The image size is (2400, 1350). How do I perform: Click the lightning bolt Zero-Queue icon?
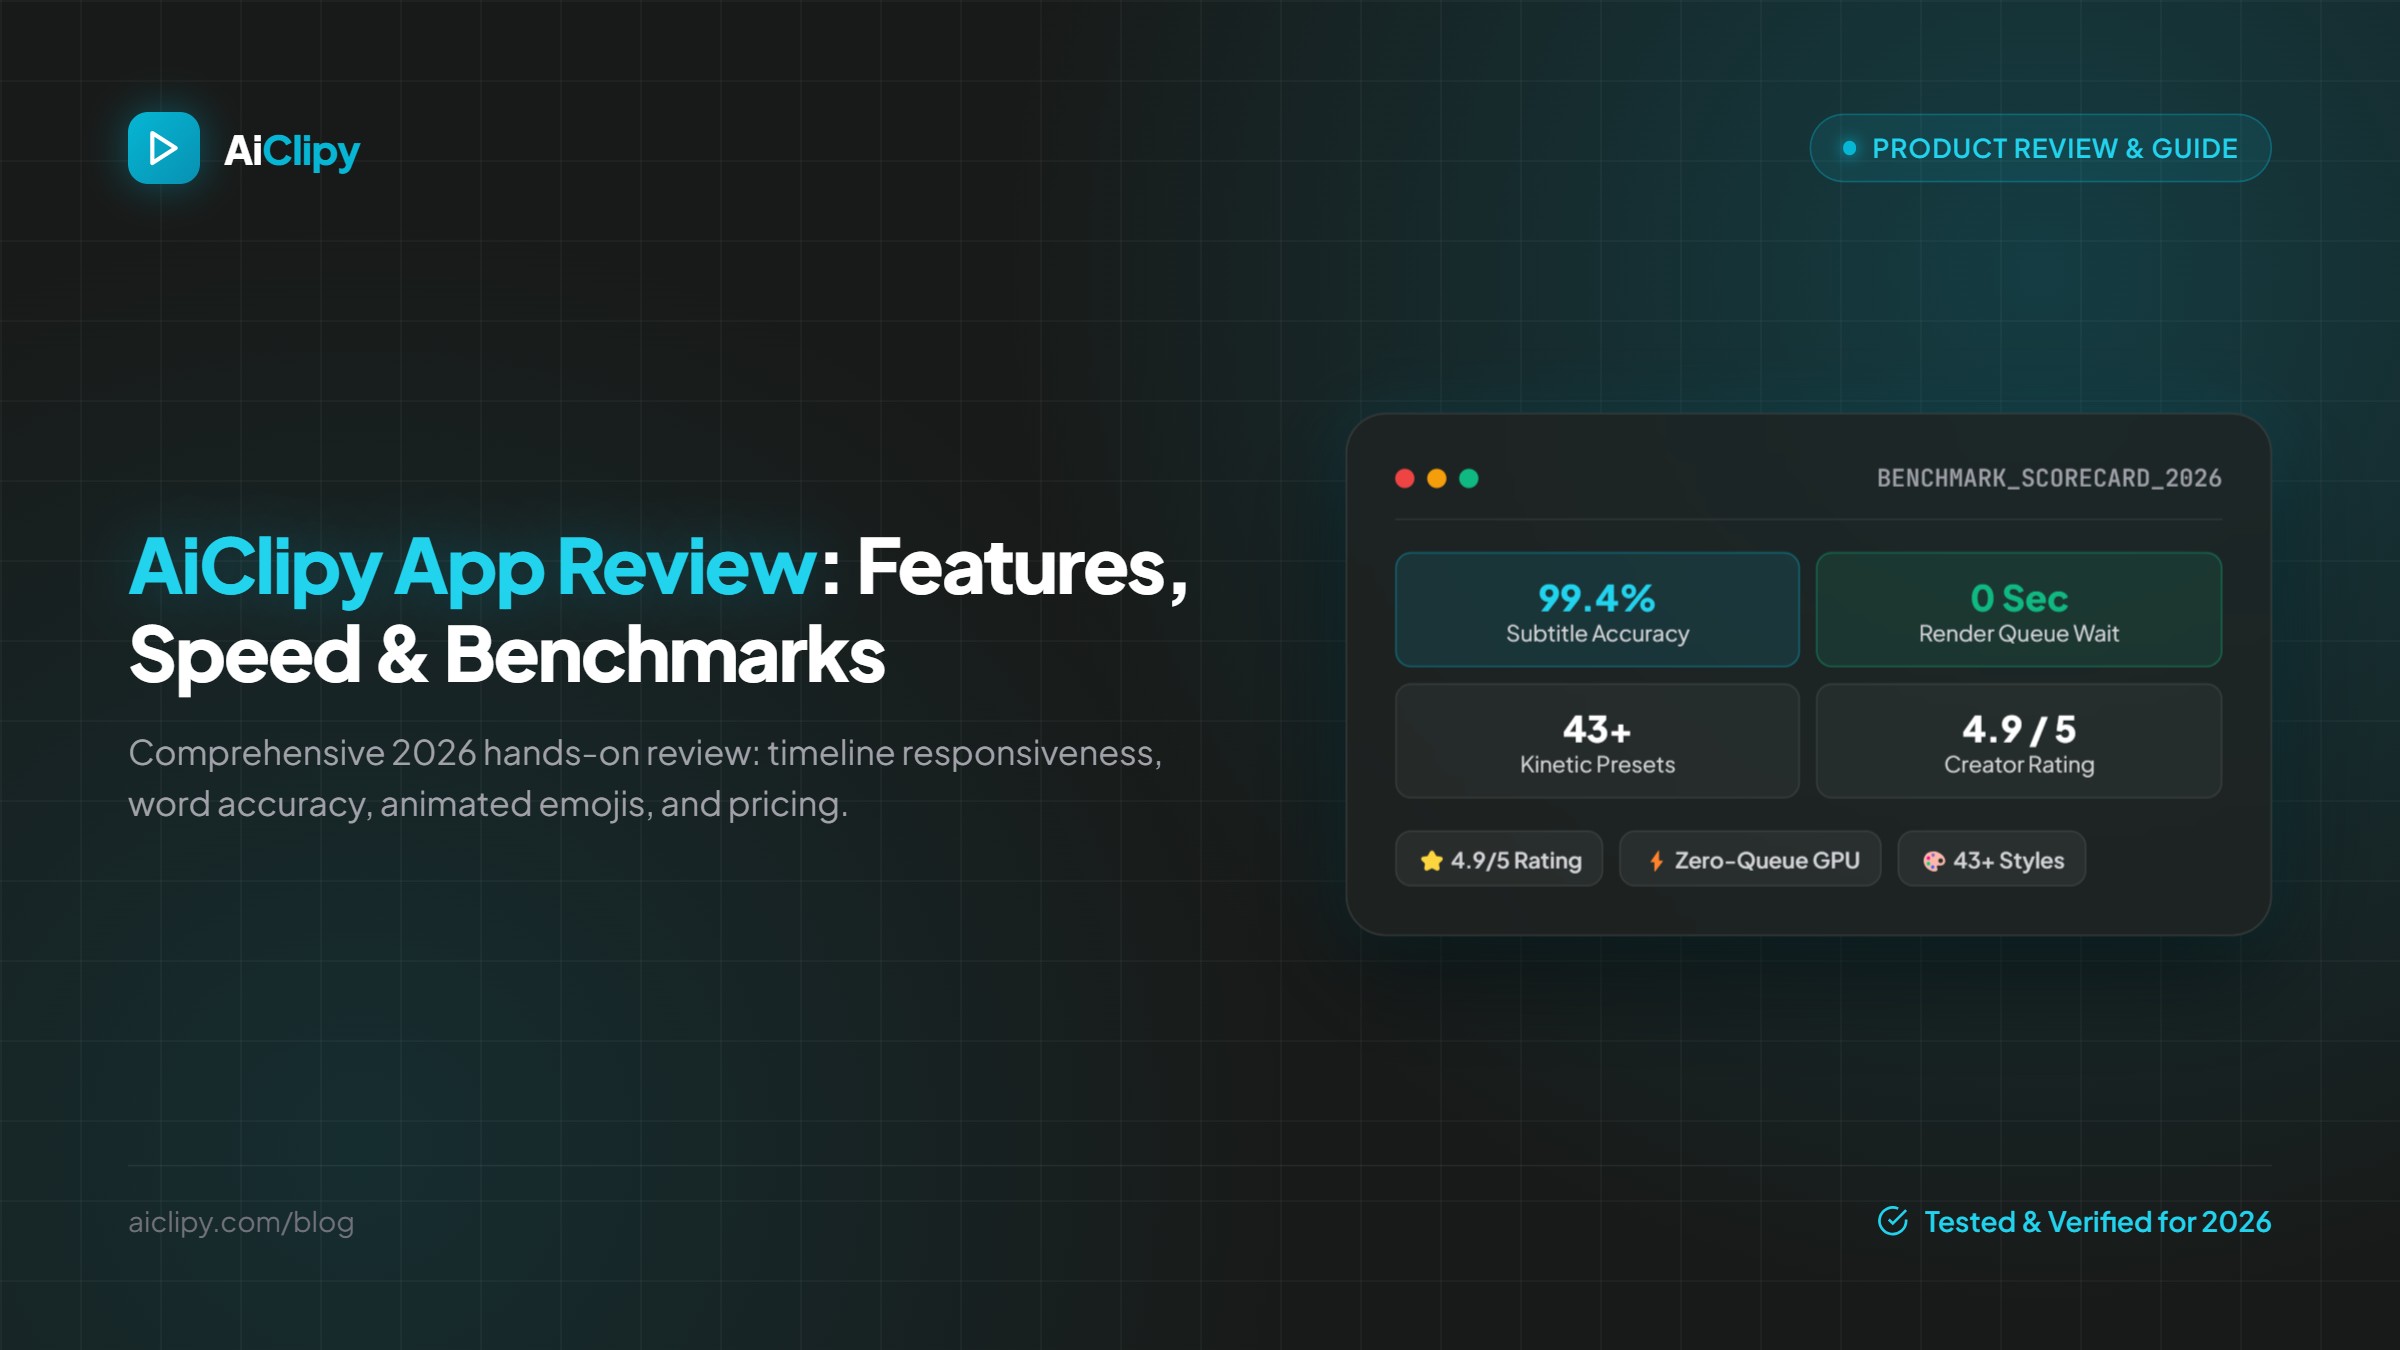1657,861
